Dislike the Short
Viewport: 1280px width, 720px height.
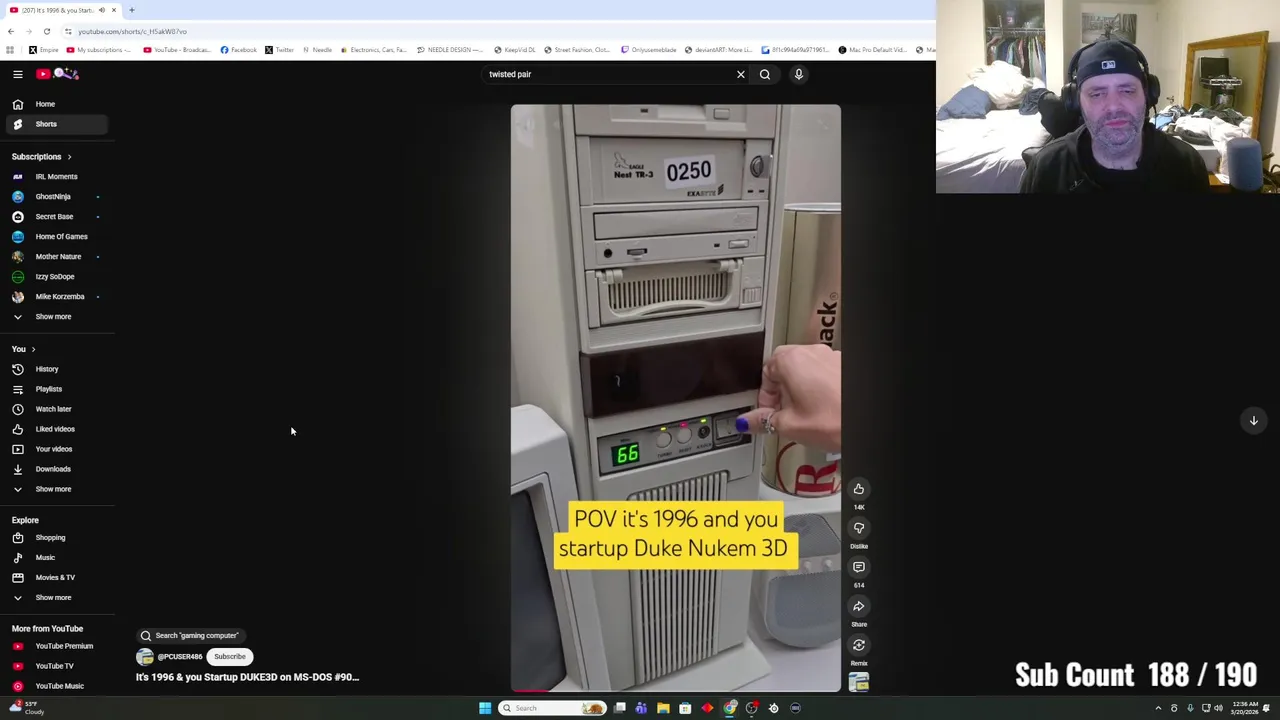click(859, 528)
